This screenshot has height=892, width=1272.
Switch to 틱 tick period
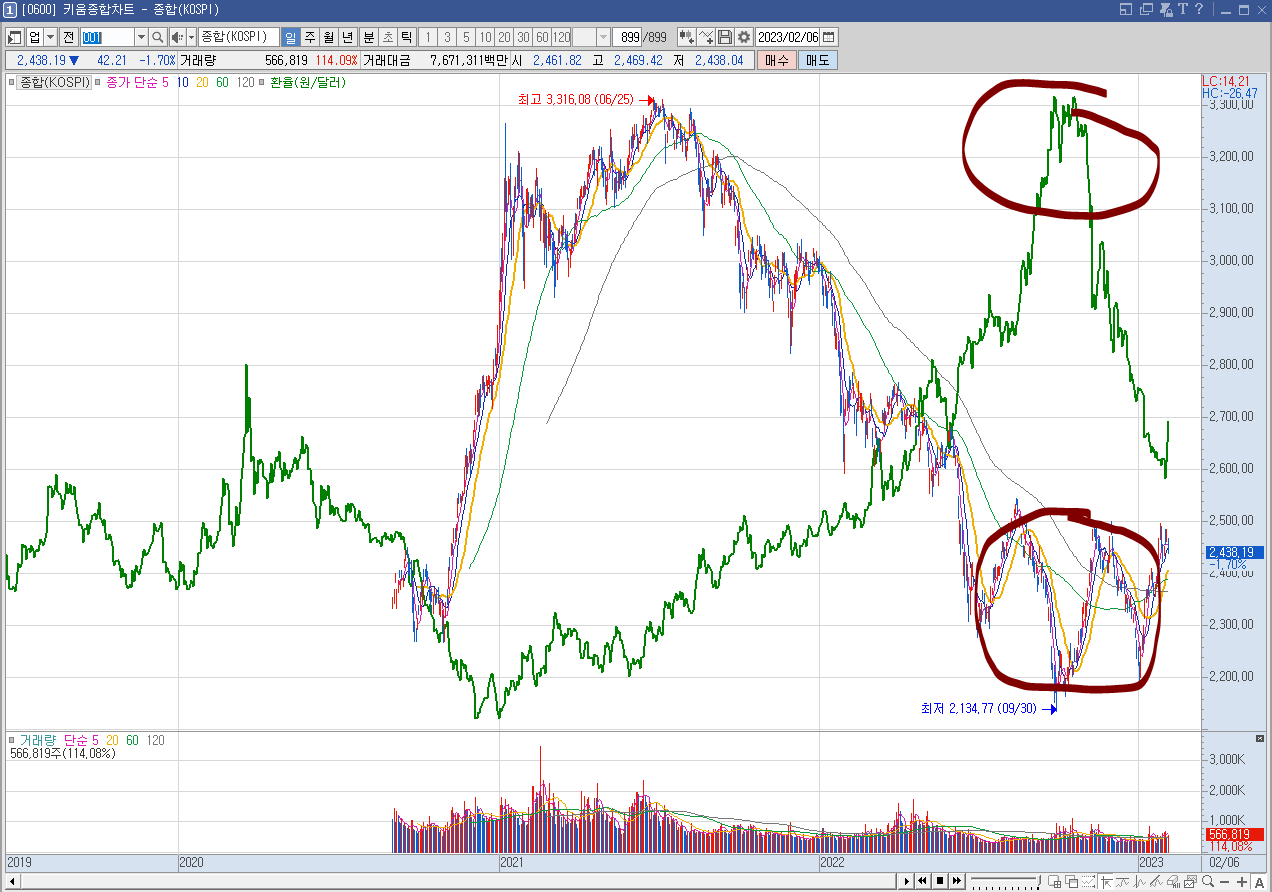pos(406,37)
